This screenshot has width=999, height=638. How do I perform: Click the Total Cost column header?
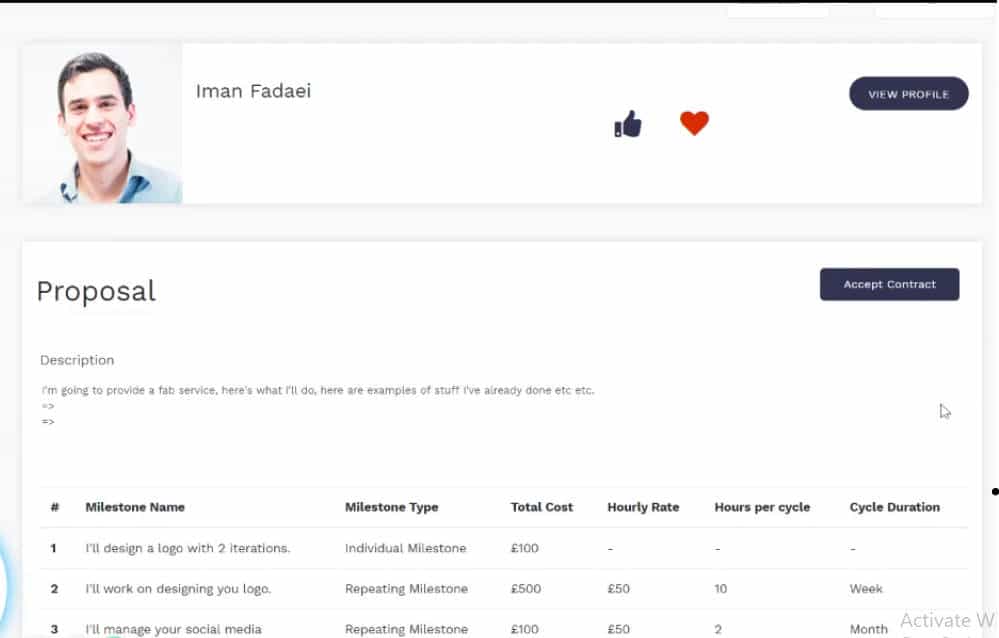click(x=542, y=507)
